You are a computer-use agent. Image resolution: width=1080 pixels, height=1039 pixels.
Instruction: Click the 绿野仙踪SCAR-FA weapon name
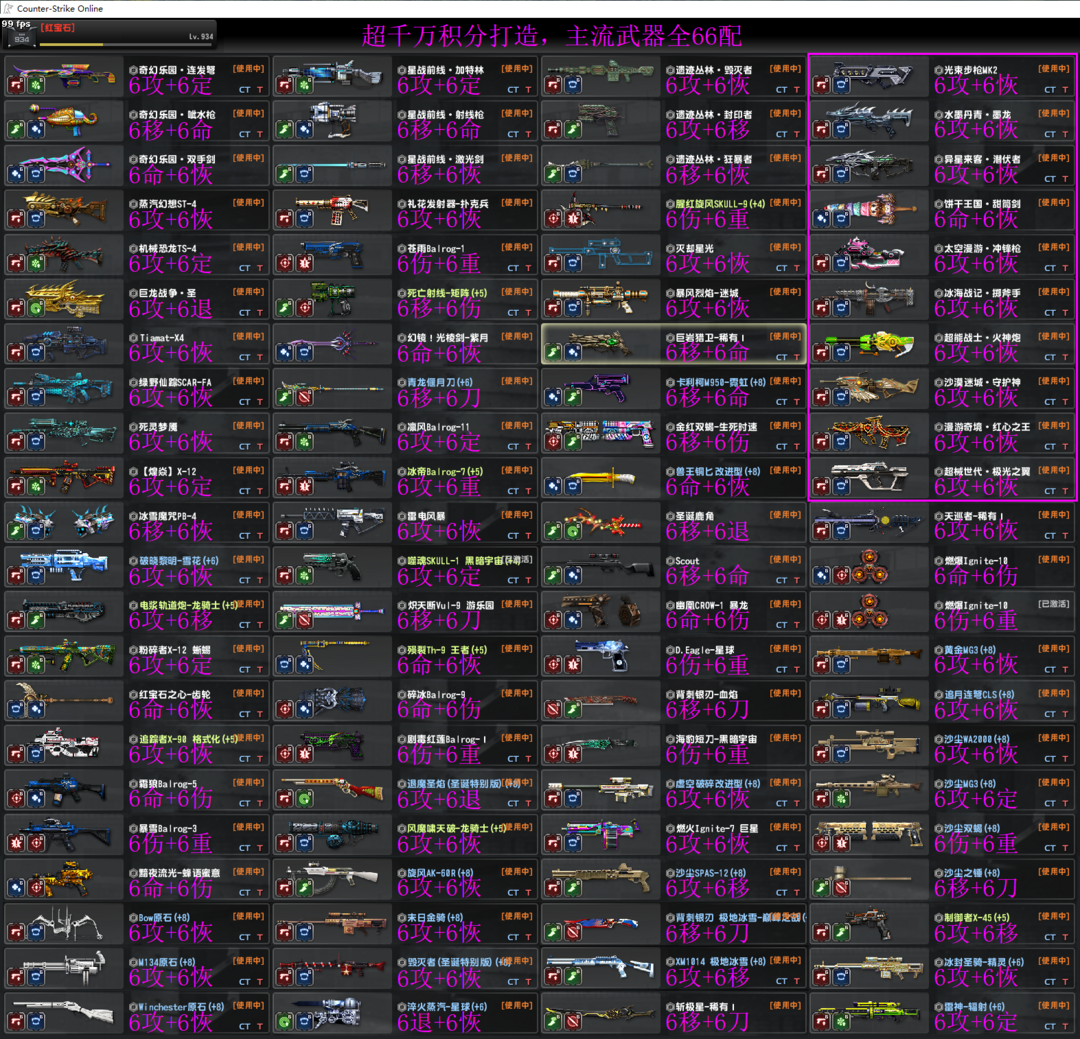click(x=174, y=382)
